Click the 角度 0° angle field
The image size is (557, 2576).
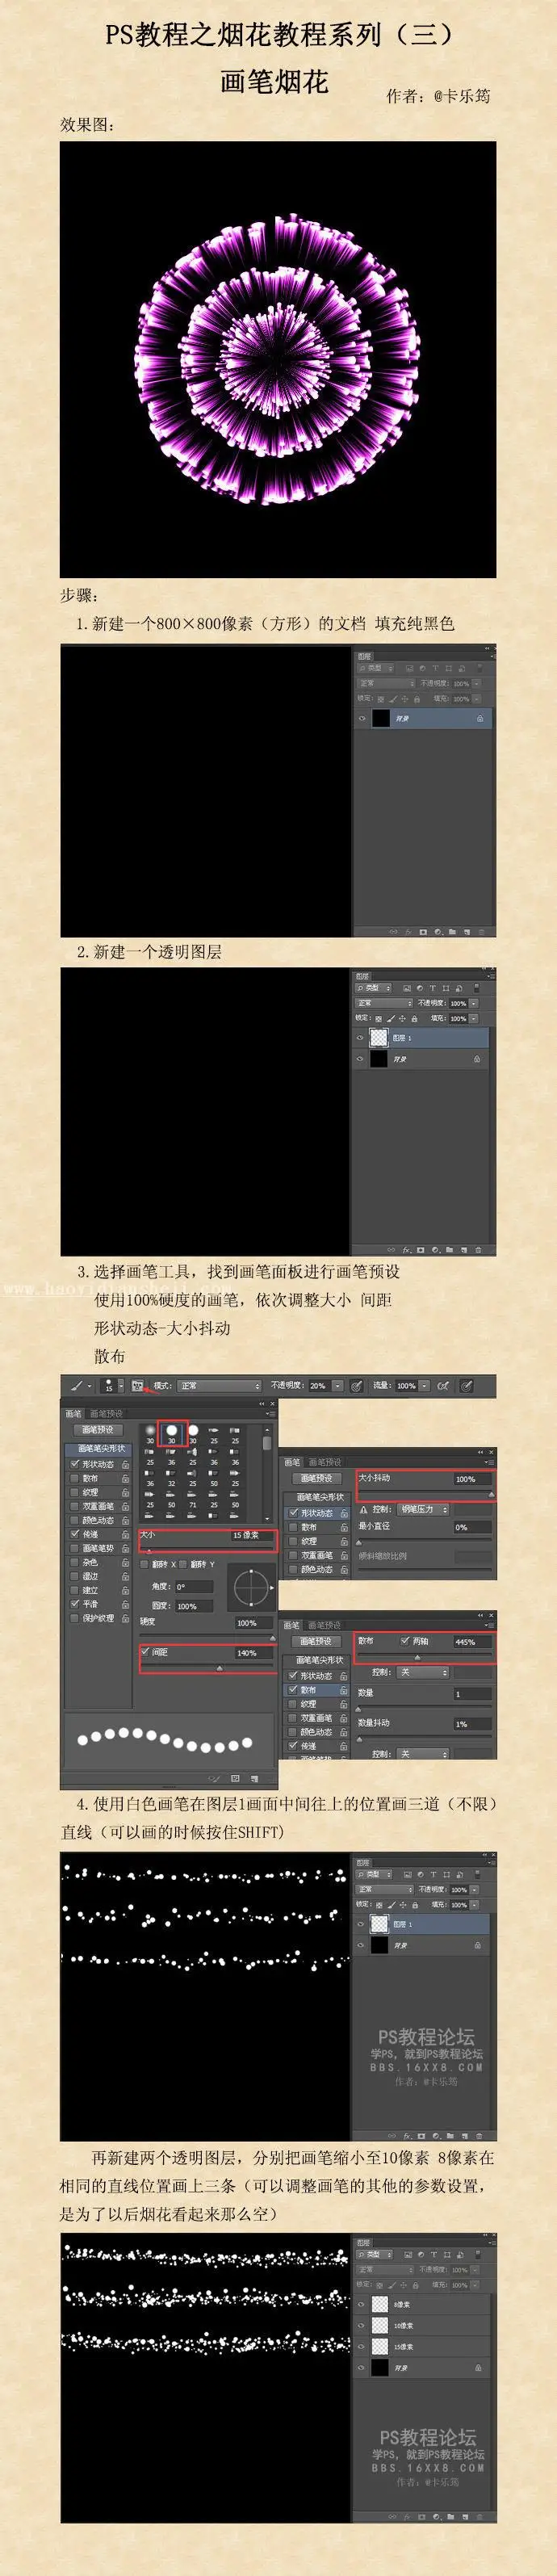[x=194, y=1586]
